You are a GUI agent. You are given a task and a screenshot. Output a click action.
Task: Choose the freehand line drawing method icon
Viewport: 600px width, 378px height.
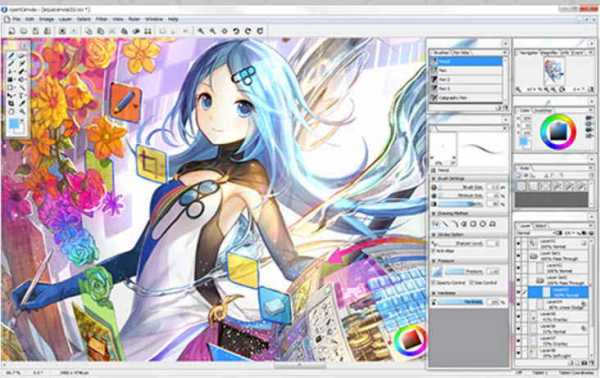[x=436, y=224]
